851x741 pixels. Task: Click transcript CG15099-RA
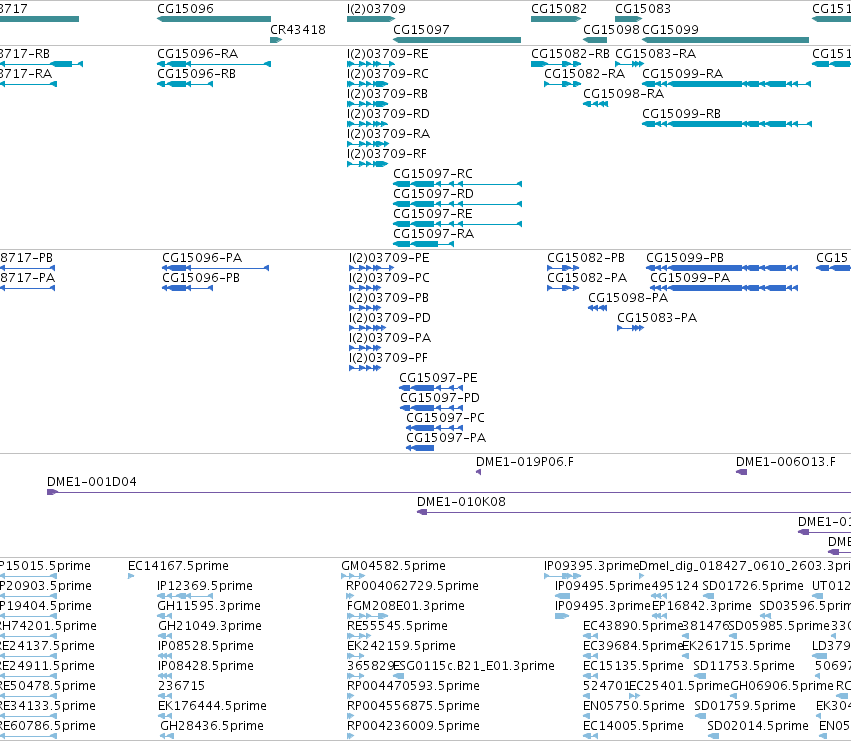[683, 74]
